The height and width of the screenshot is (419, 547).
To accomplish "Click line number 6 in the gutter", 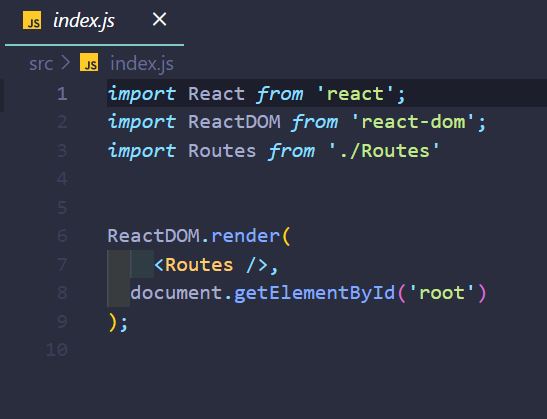I will [62, 235].
